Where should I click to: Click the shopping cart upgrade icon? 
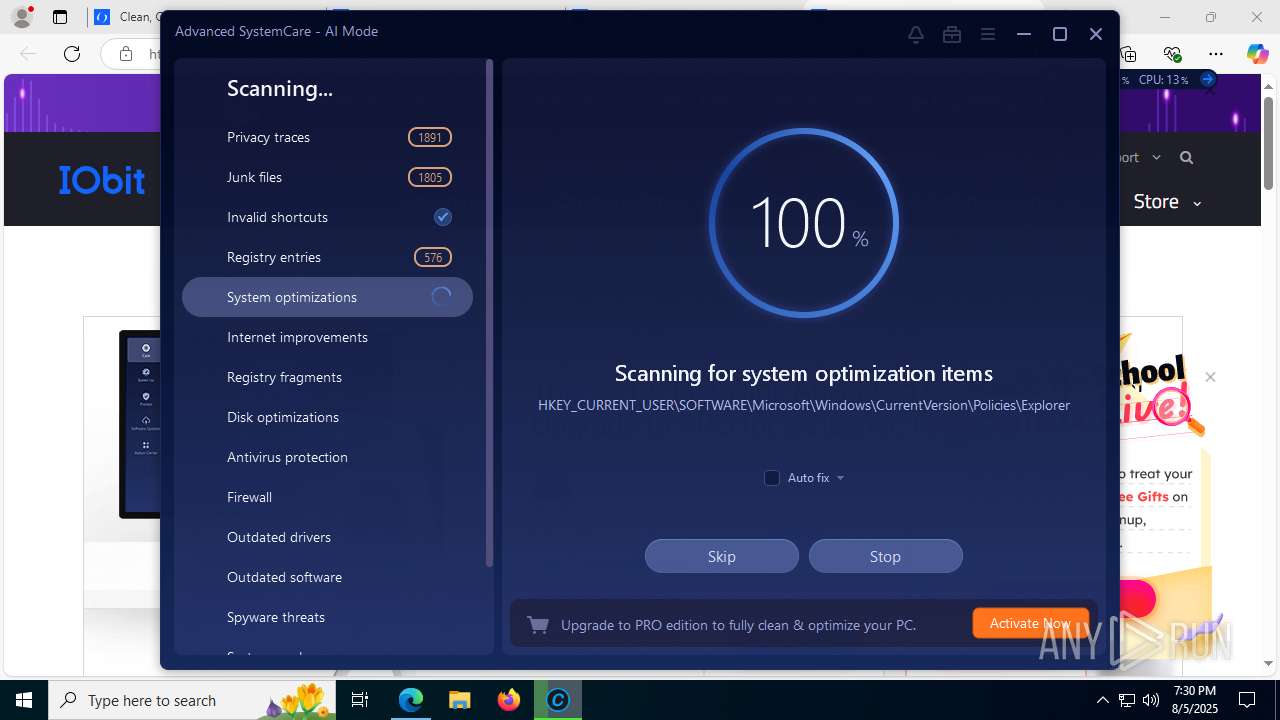(538, 625)
